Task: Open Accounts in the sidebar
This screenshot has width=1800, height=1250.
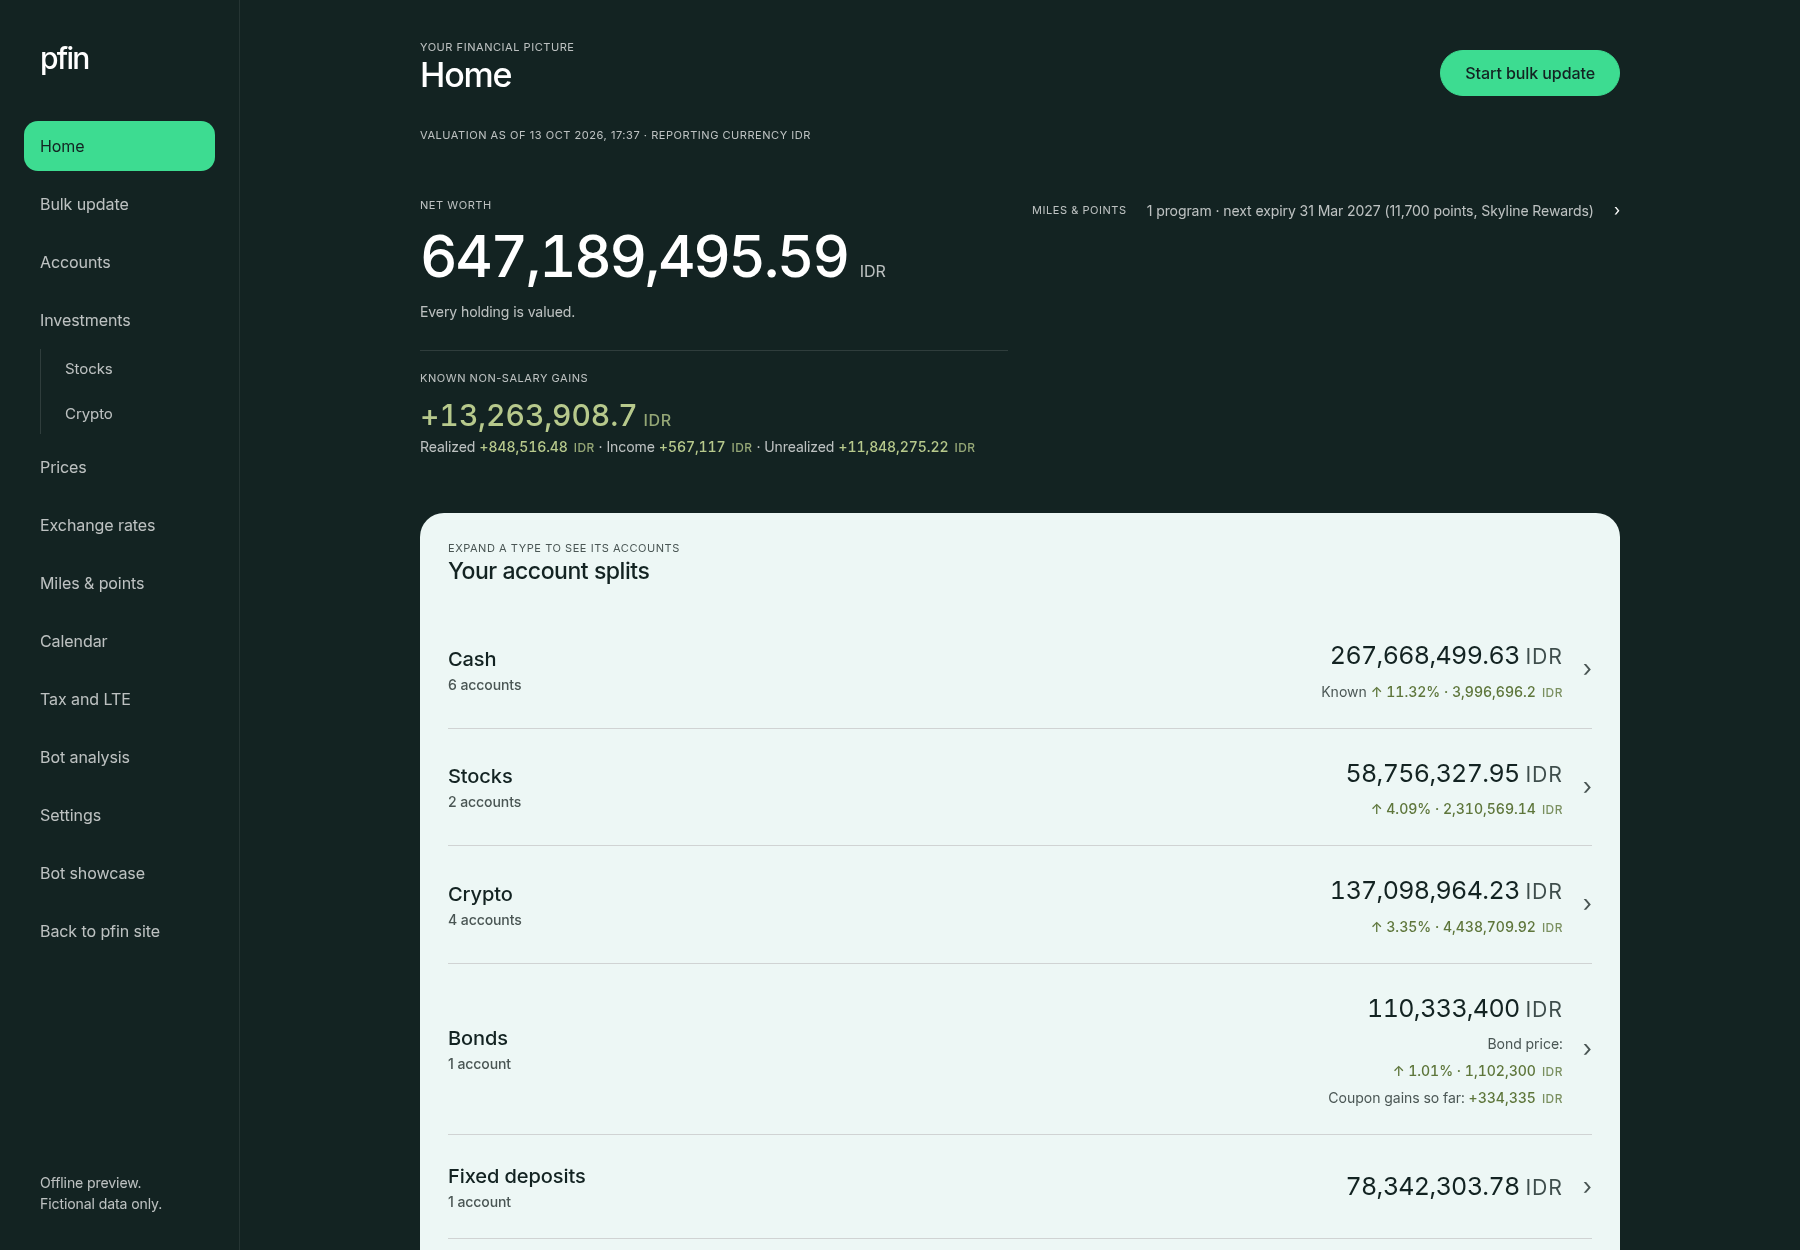Action: point(119,262)
